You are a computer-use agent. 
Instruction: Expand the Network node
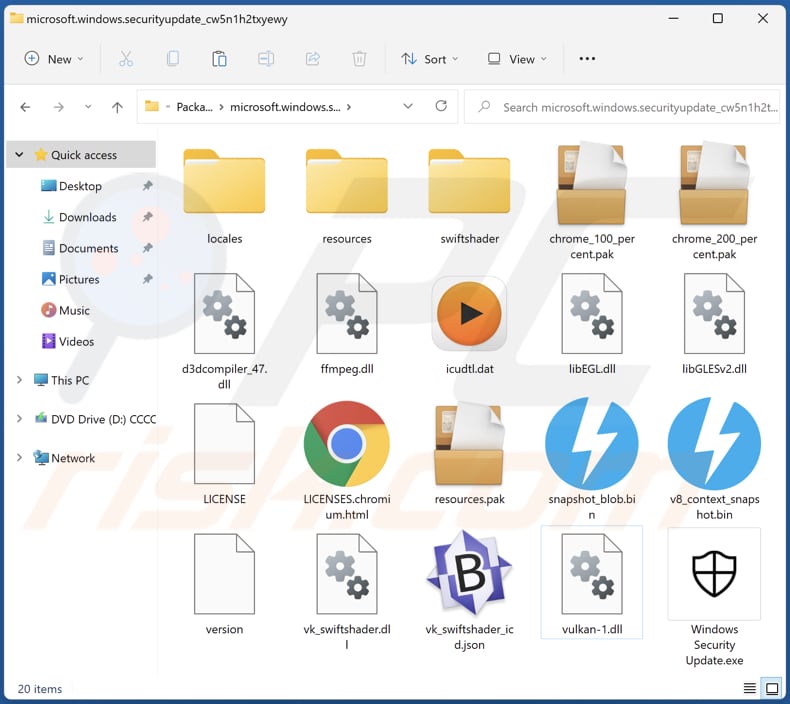(19, 458)
